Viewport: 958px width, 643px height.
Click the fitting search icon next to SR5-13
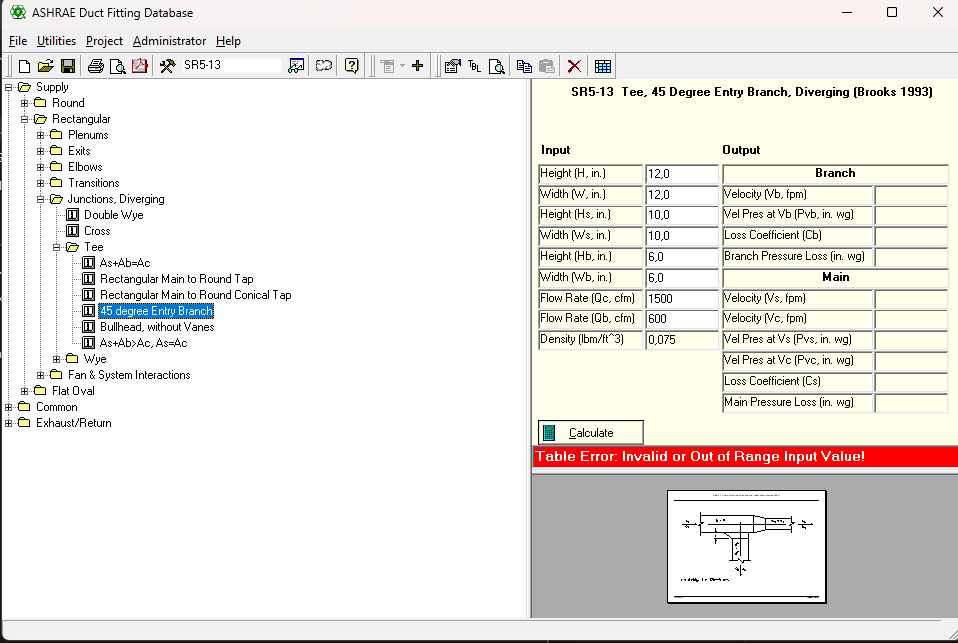(x=296, y=66)
